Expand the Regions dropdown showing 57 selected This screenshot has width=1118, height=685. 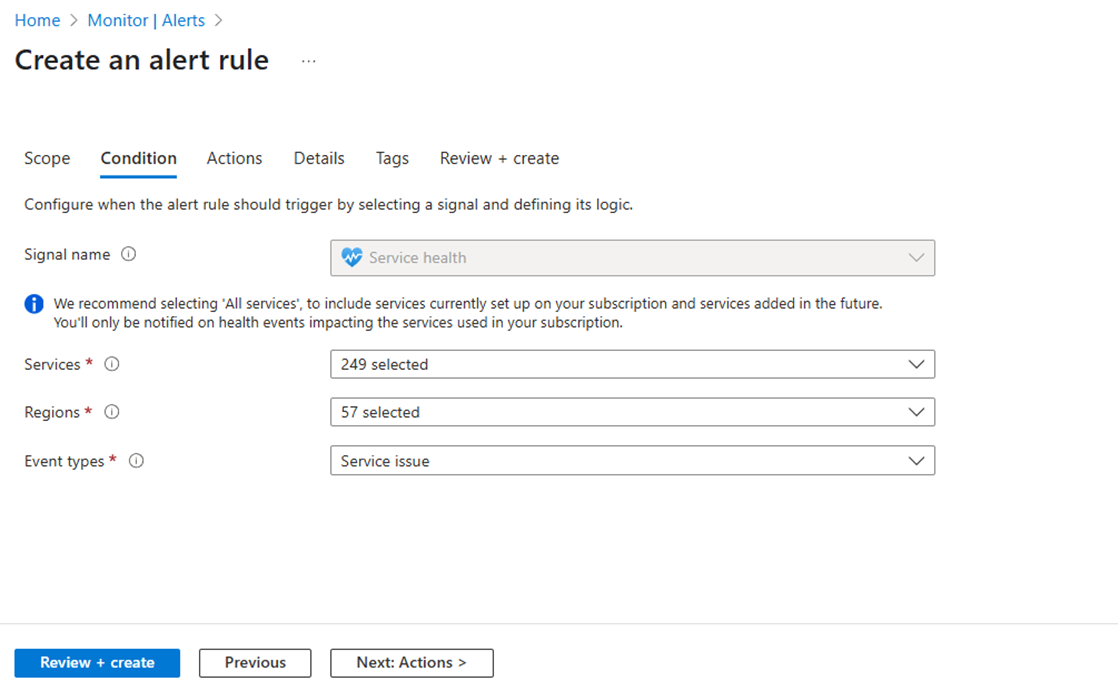click(916, 411)
